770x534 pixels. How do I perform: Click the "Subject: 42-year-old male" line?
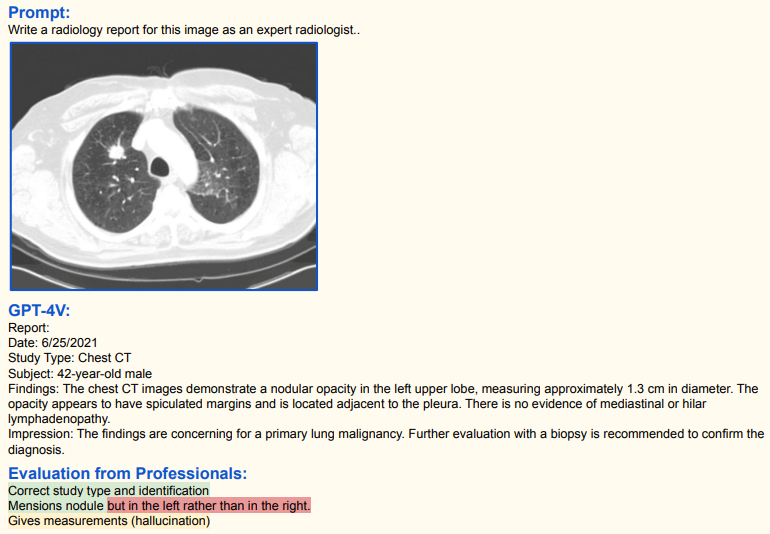coord(80,373)
